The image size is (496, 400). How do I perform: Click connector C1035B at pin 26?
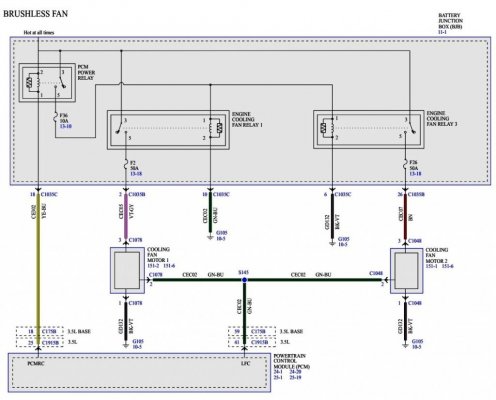[416, 194]
